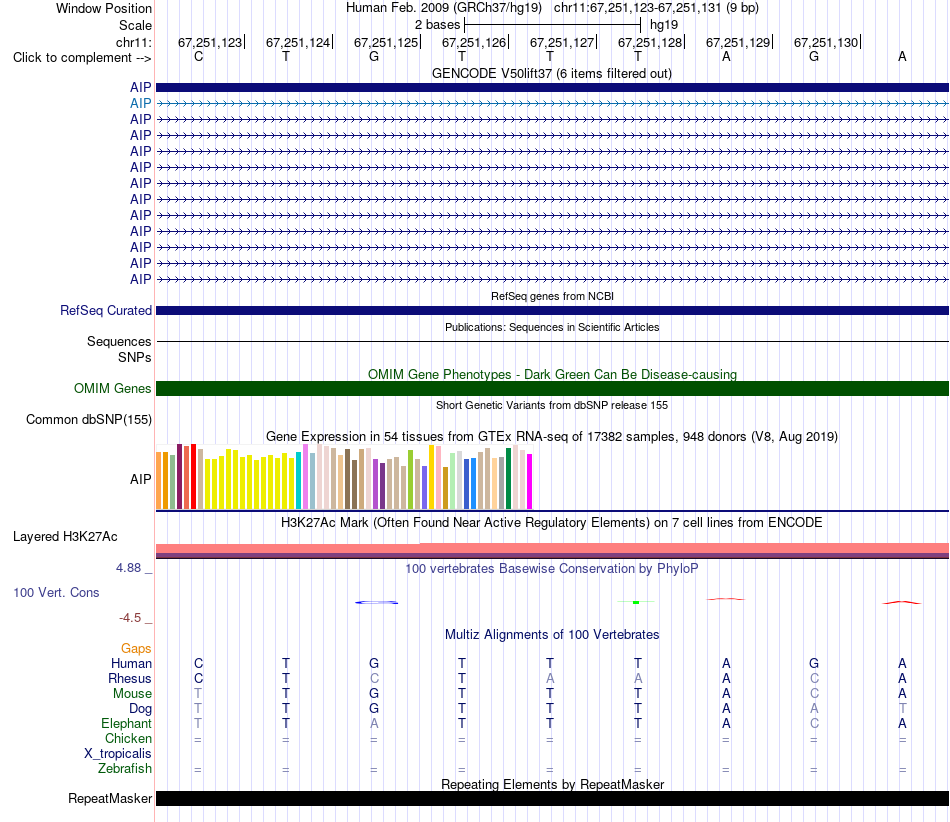Select the Rhesus alignment row label
Screen dimensions: 950x822
coord(130,678)
